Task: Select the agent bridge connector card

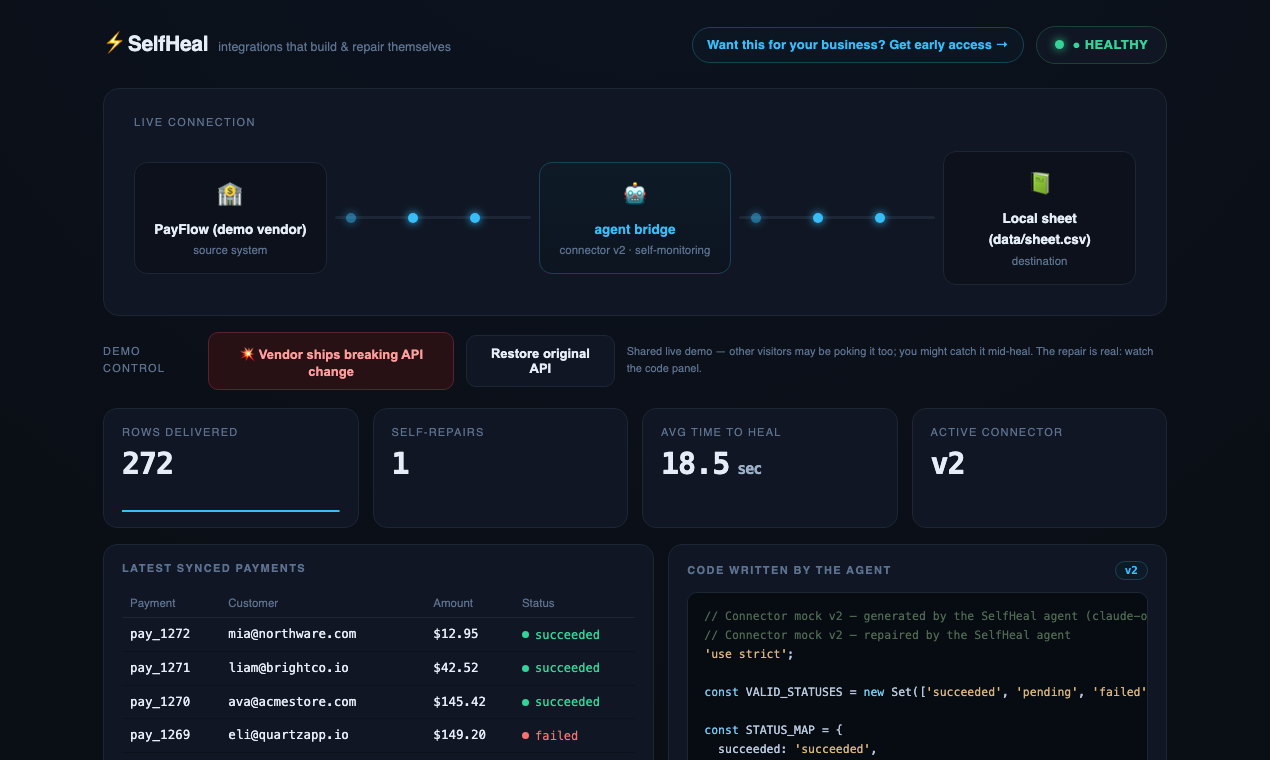Action: [635, 218]
